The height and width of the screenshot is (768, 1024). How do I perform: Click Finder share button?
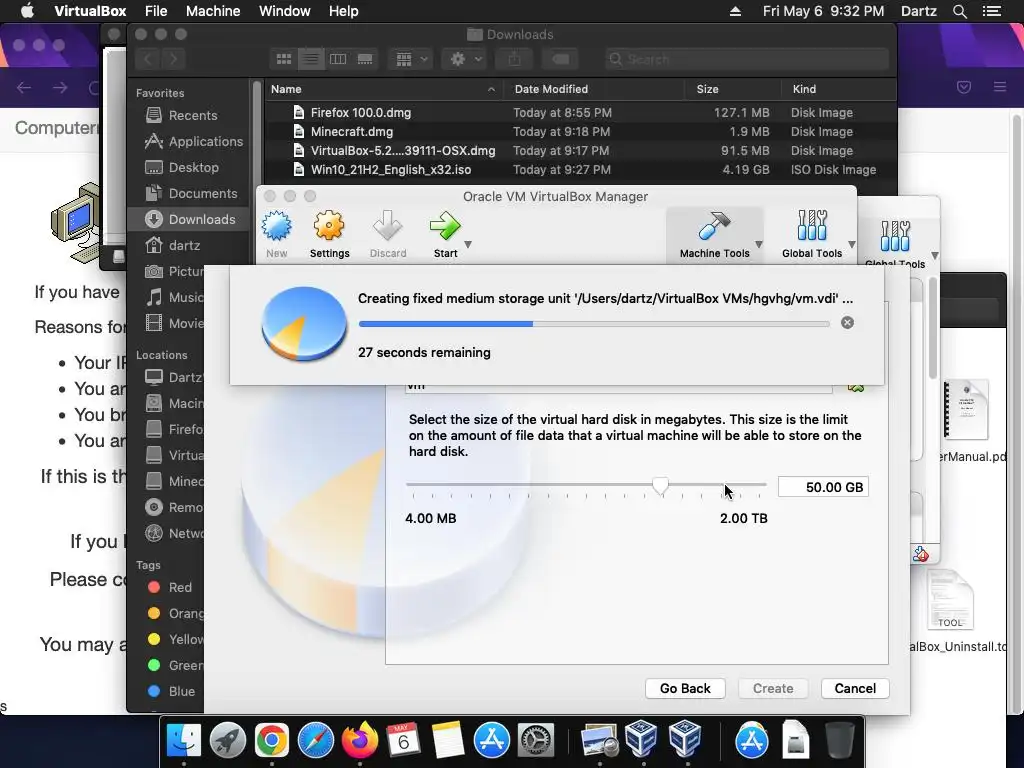[x=515, y=59]
